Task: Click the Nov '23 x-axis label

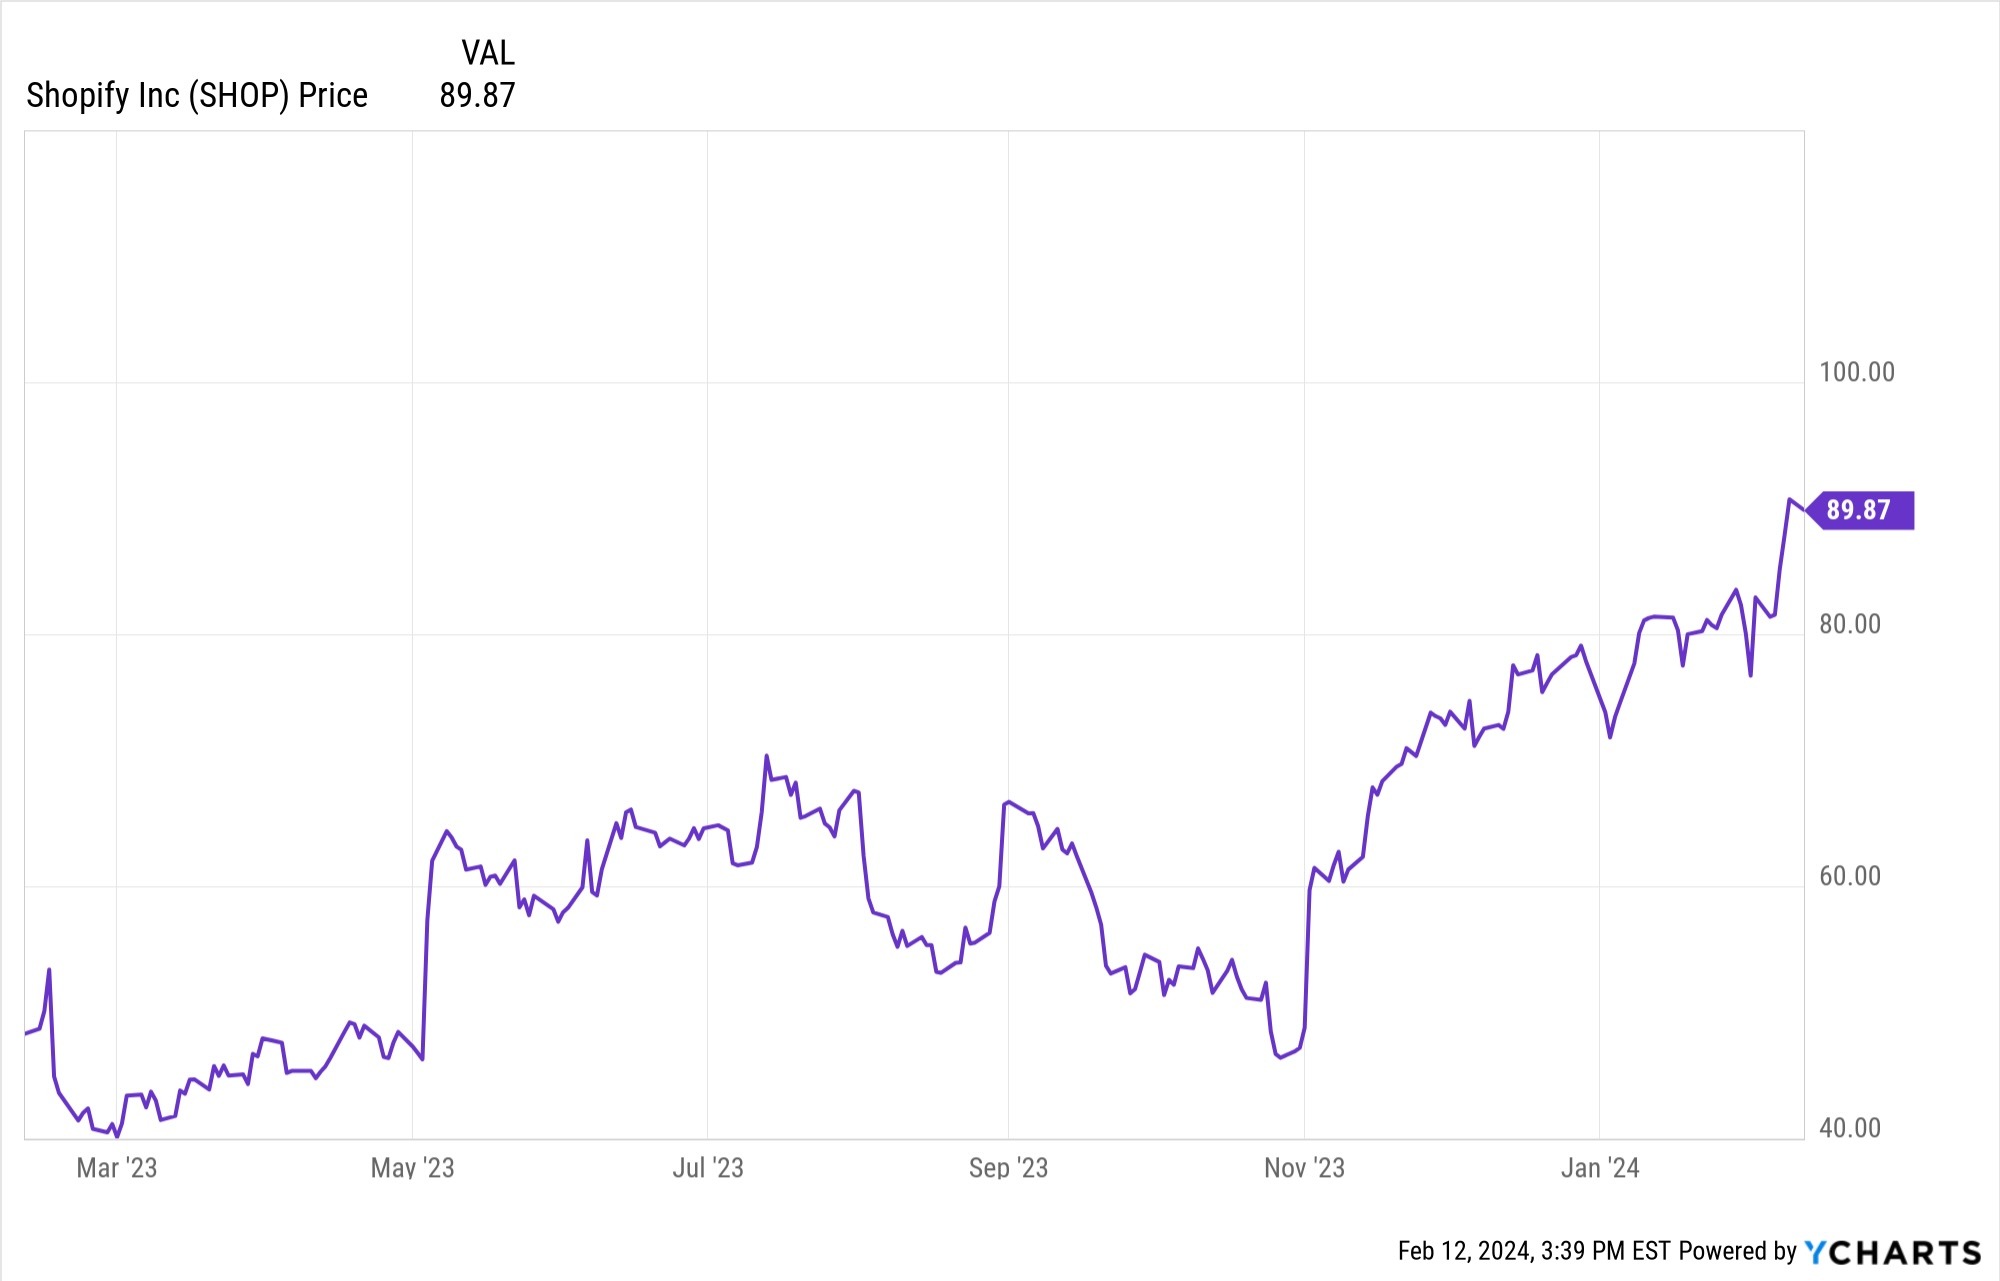Action: [1304, 1168]
